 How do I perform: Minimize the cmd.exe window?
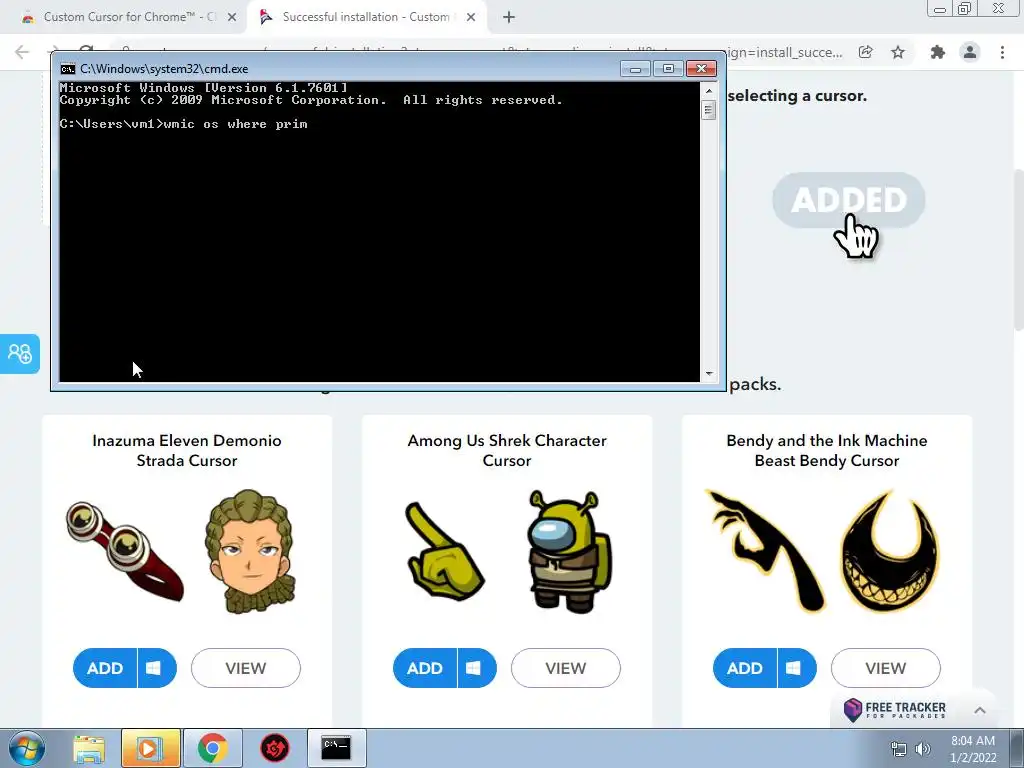click(x=635, y=69)
